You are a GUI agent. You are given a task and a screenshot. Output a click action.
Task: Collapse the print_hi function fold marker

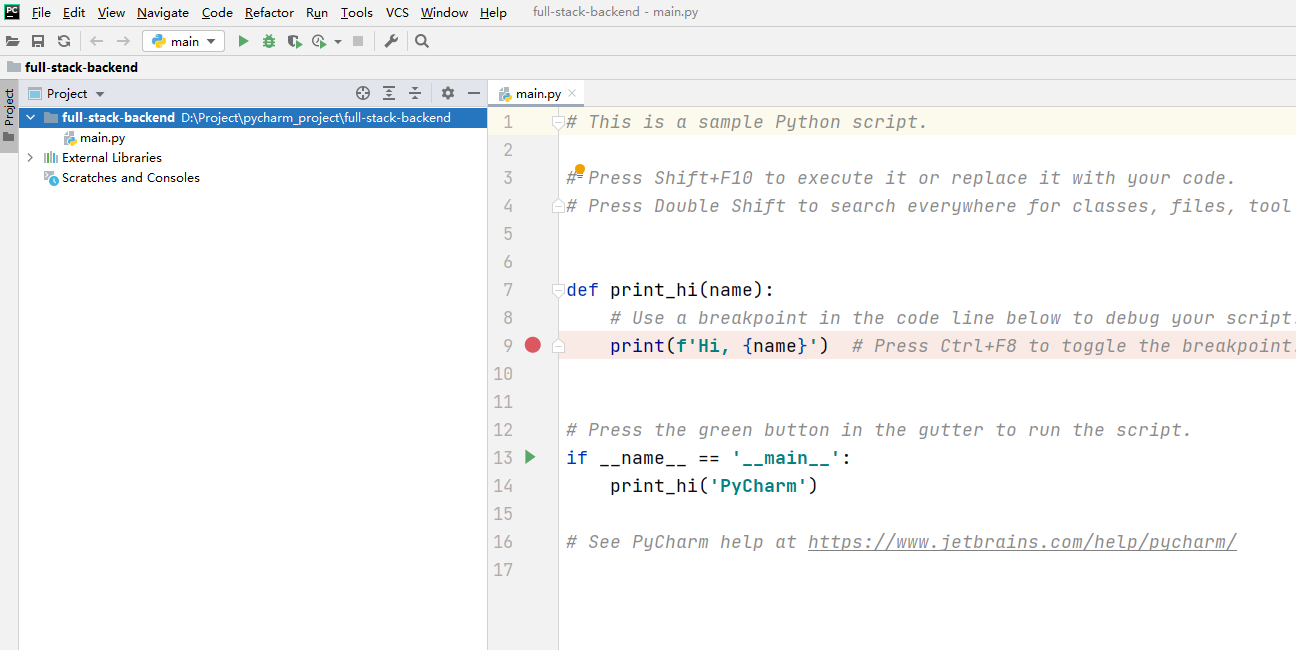558,290
